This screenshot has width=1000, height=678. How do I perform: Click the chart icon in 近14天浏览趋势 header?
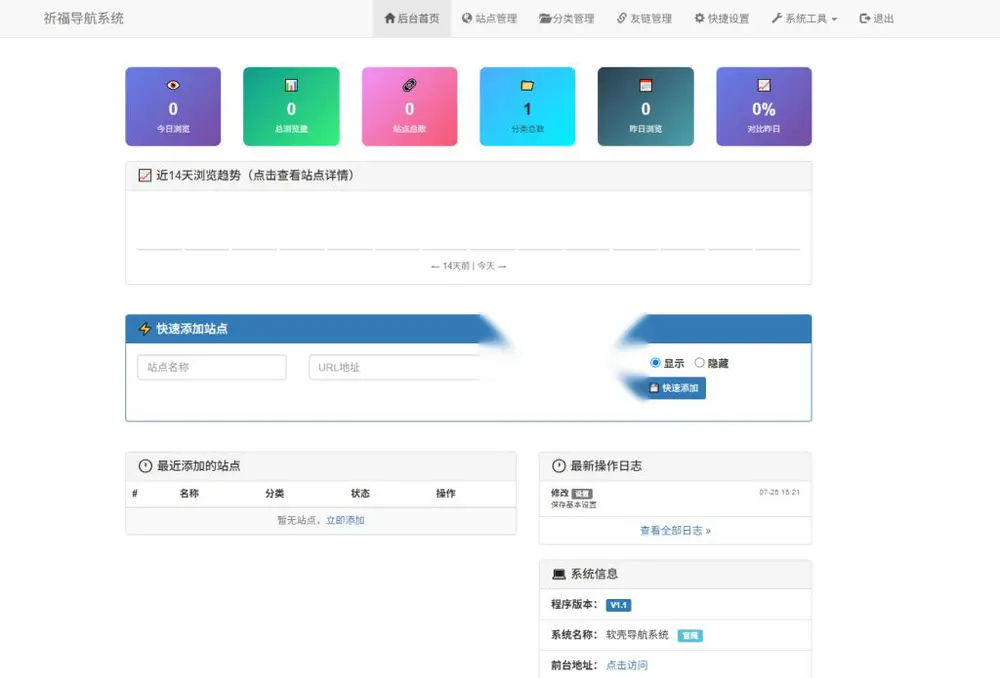(x=145, y=175)
